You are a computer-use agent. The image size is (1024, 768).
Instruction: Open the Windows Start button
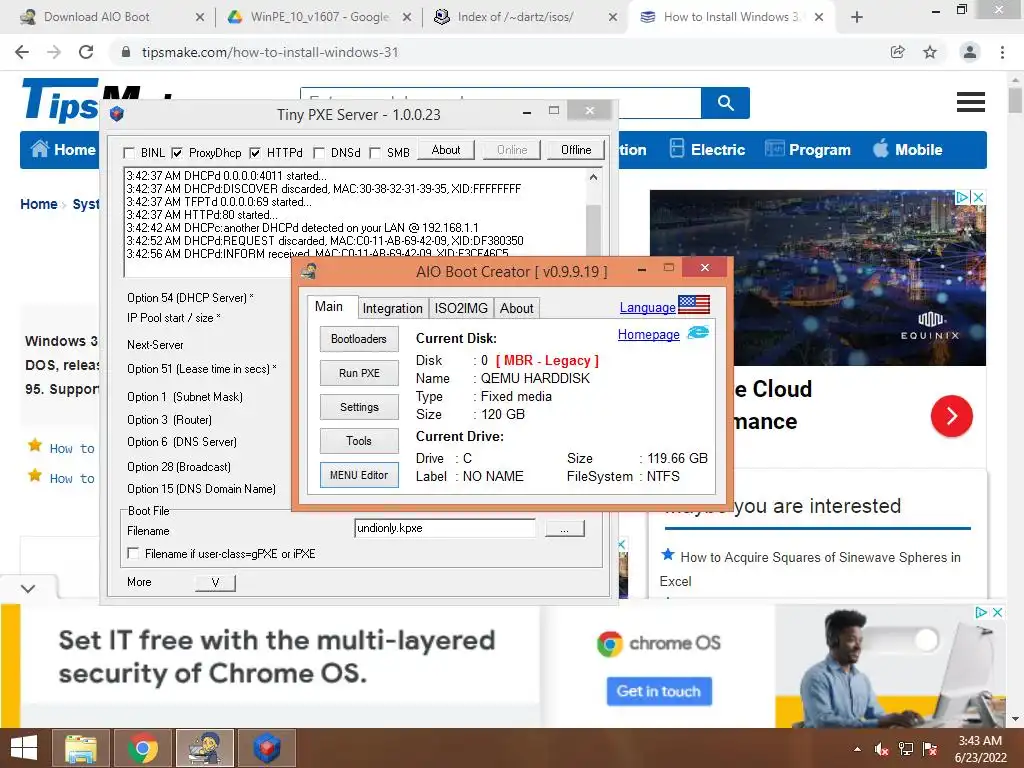point(23,748)
